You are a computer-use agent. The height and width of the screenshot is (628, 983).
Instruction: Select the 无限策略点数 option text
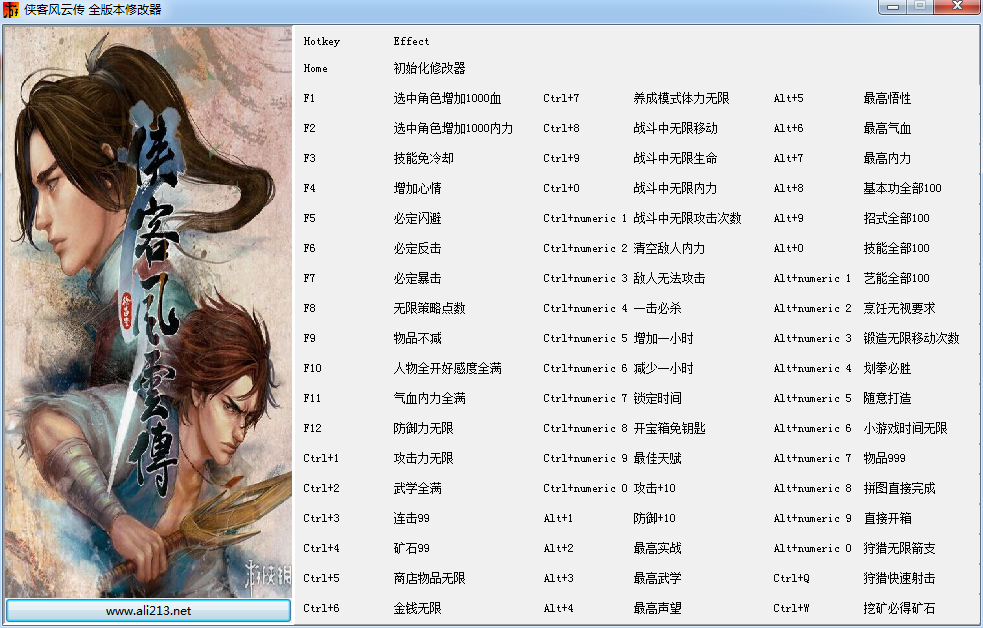[x=429, y=309]
